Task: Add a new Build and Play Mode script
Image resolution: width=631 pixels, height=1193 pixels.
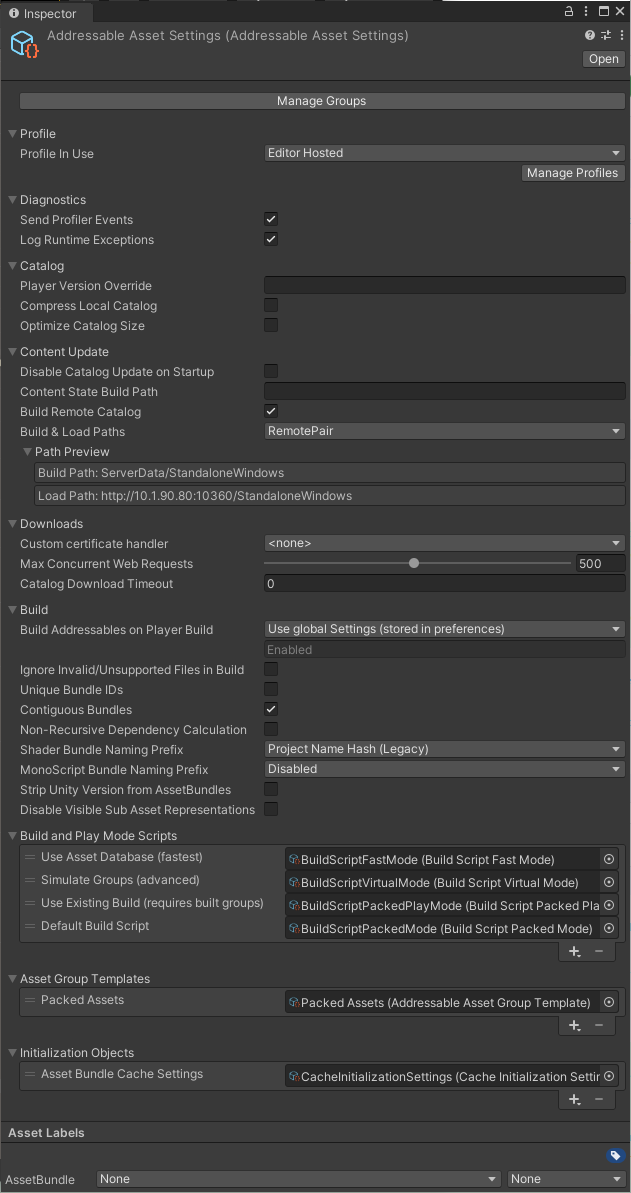Action: click(x=575, y=952)
